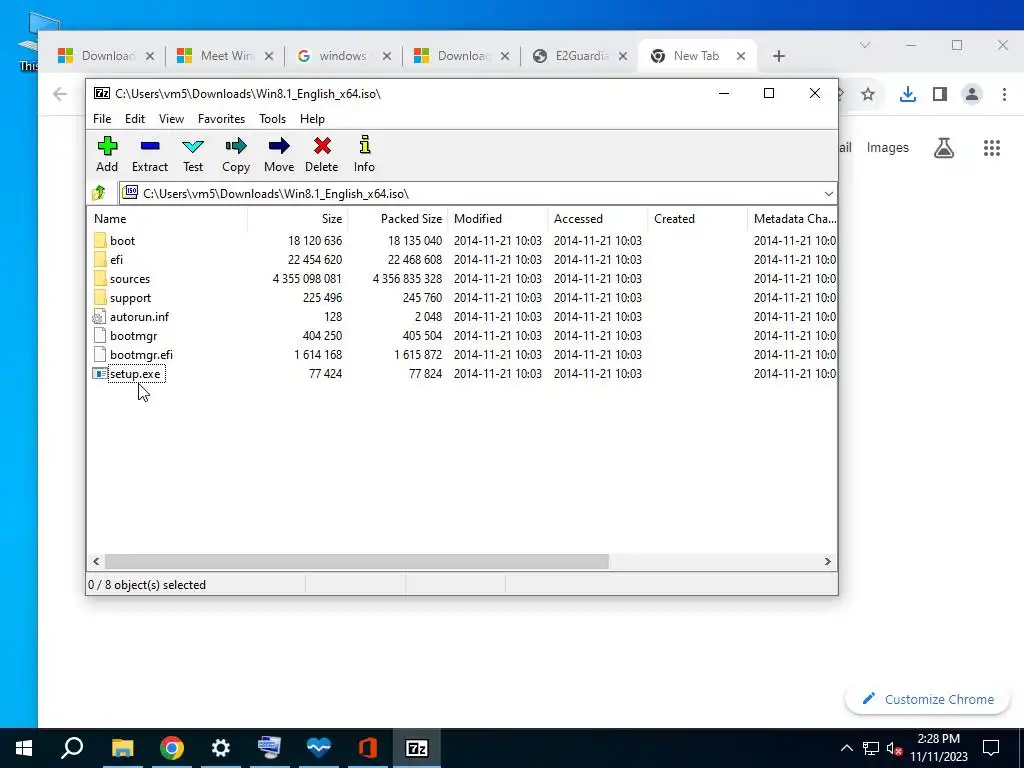Click the bookmark star icon in Chrome
1024x768 pixels.
click(x=867, y=94)
